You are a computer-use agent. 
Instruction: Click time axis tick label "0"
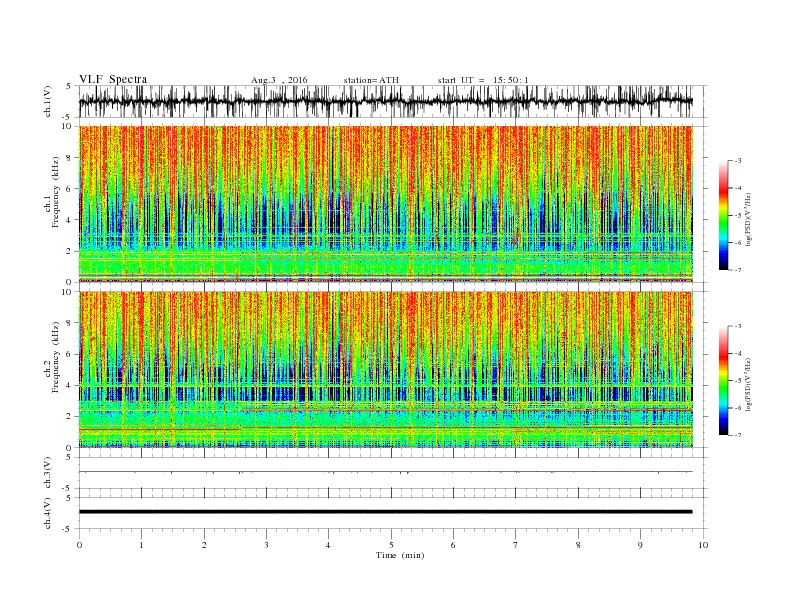tap(79, 545)
